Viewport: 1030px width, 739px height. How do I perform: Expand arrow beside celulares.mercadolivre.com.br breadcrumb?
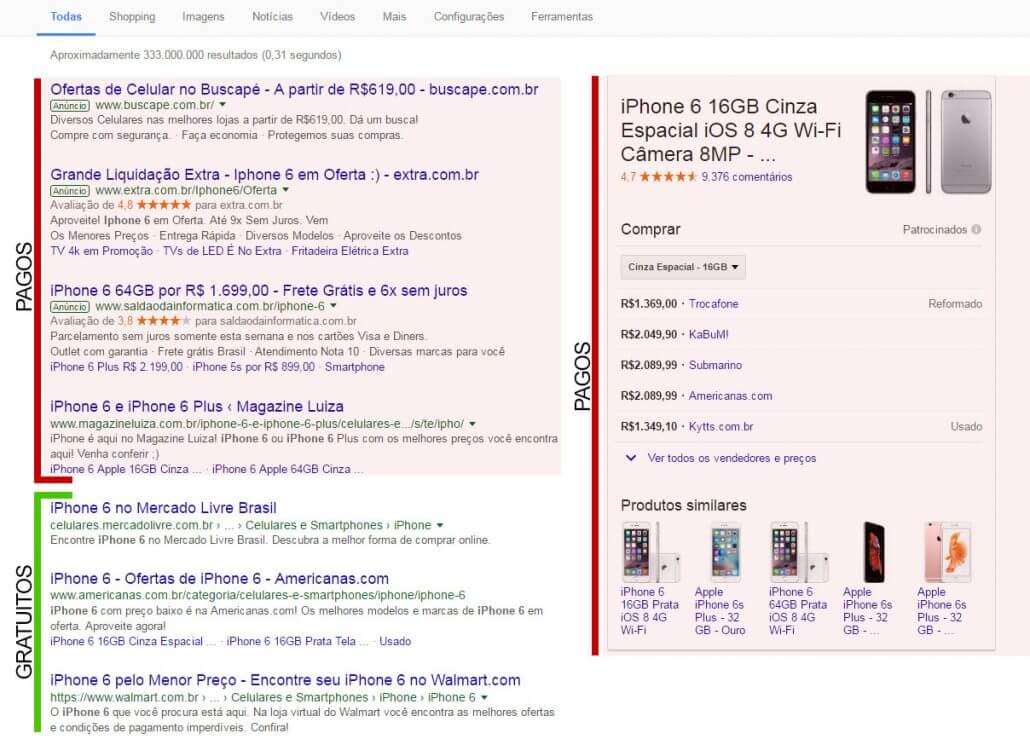[x=439, y=525]
